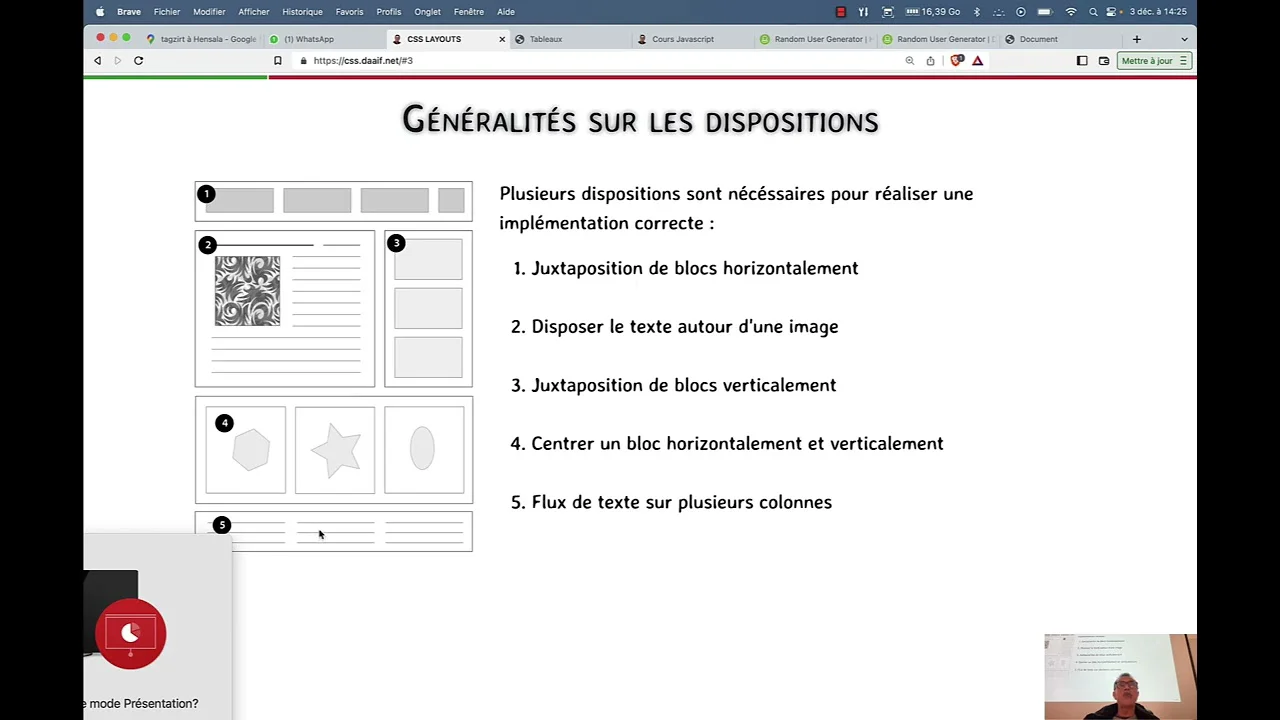The image size is (1280, 720).
Task: Open the Historique menu
Action: pos(302,12)
